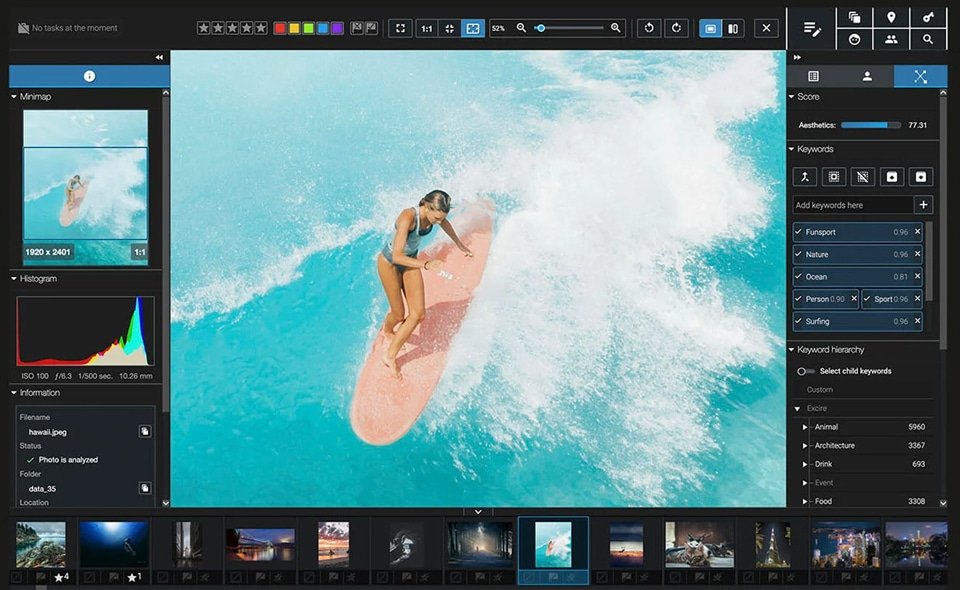Click the select all keywords icon
960x590 pixels.
coord(833,177)
